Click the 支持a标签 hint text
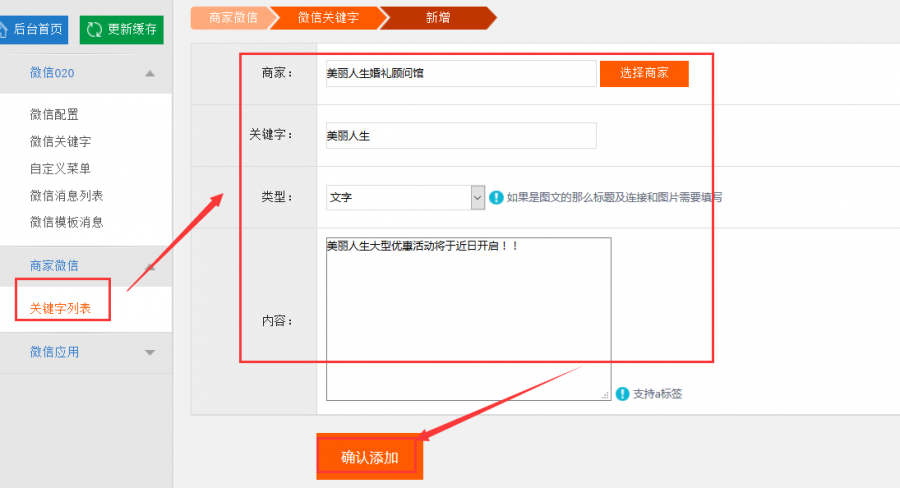 pos(657,394)
